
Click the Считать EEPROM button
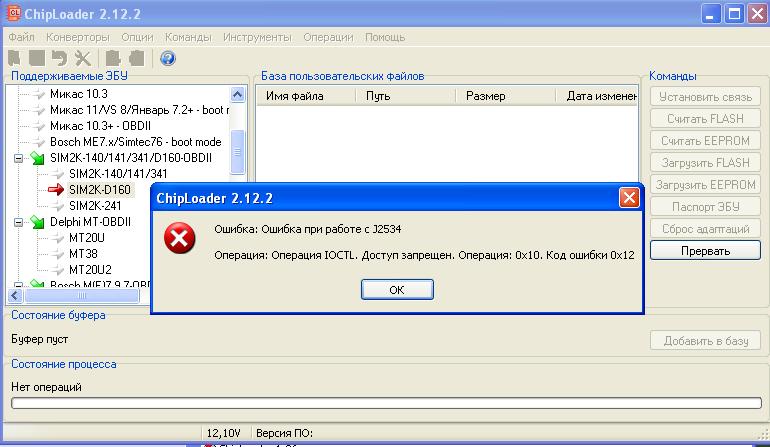pyautogui.click(x=705, y=140)
